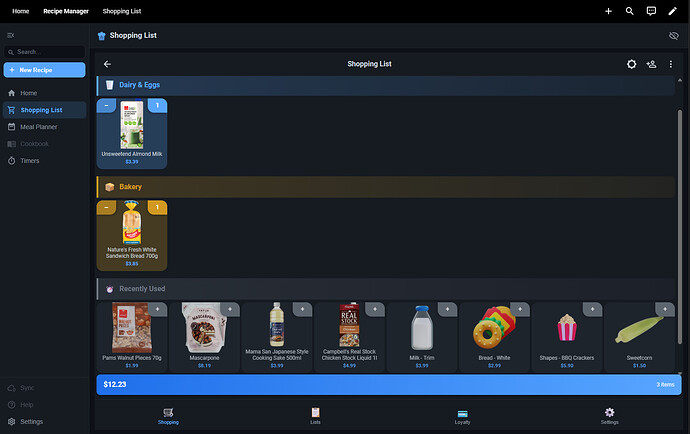Click the Mascarpone product thumbnail
Screen dimensions: 690x434
point(204,327)
